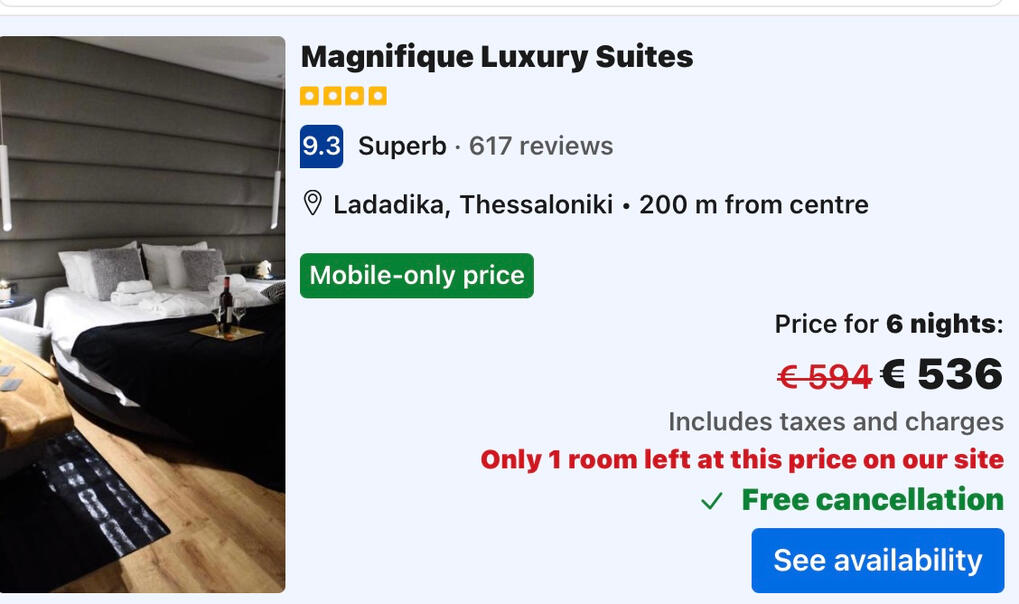Click the second yellow star icon
1019x604 pixels.
pos(332,97)
